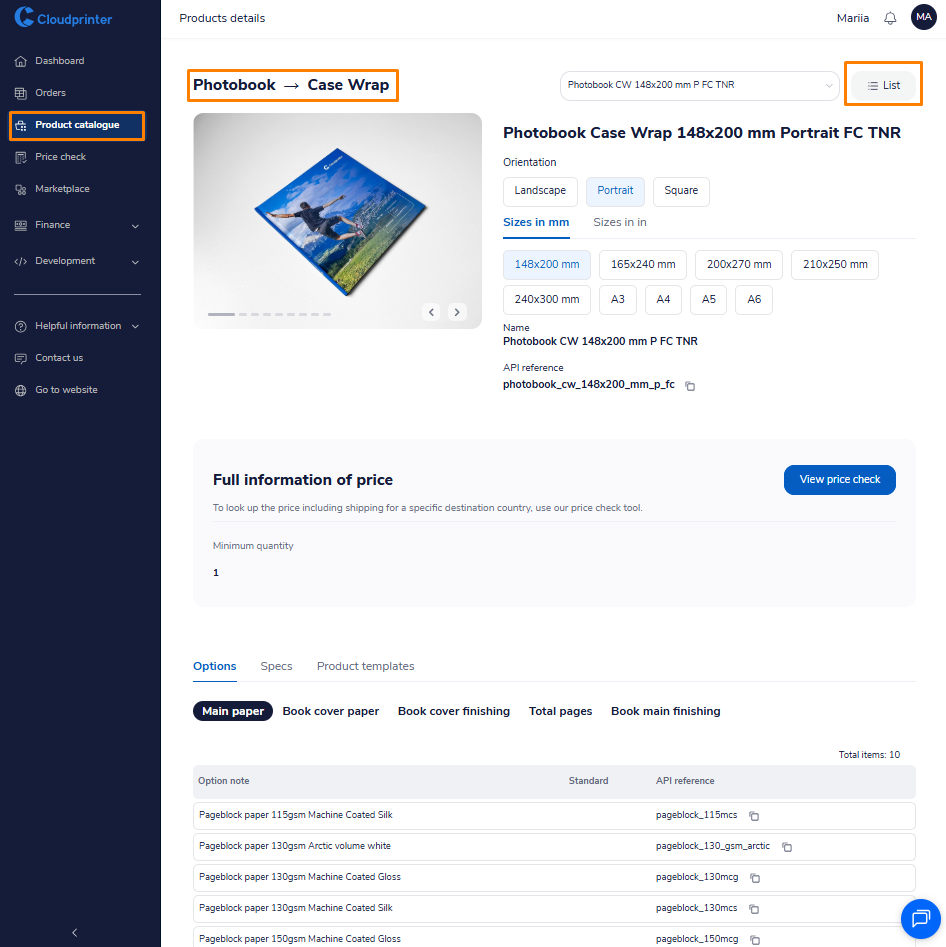Open the Photobook CW product dropdown
Image resolution: width=946 pixels, height=947 pixels.
click(x=700, y=85)
